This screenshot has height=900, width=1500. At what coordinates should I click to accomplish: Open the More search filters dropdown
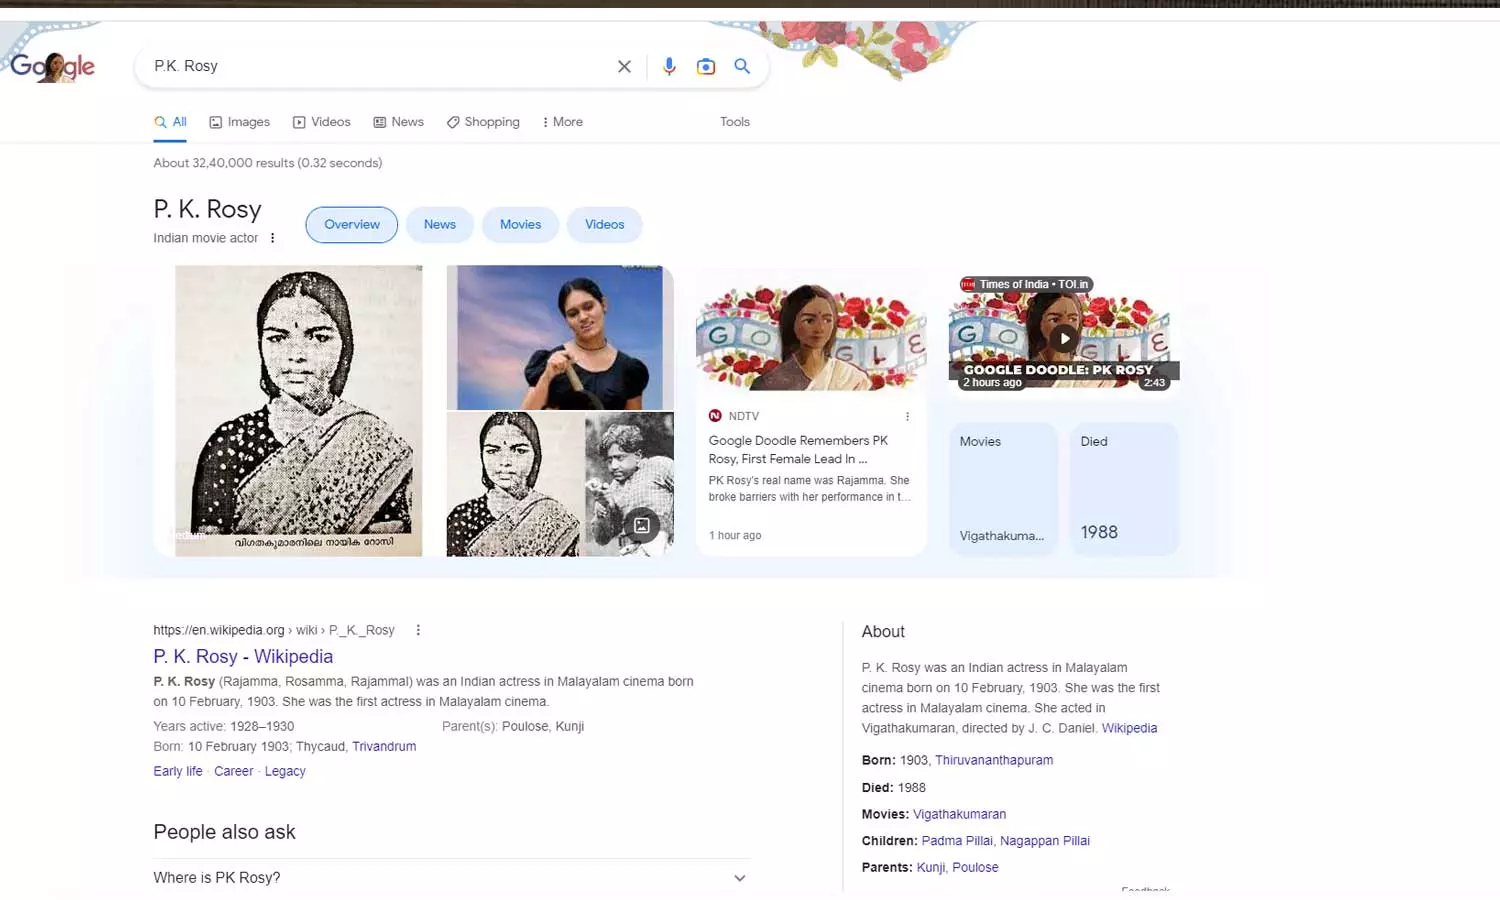click(x=562, y=122)
